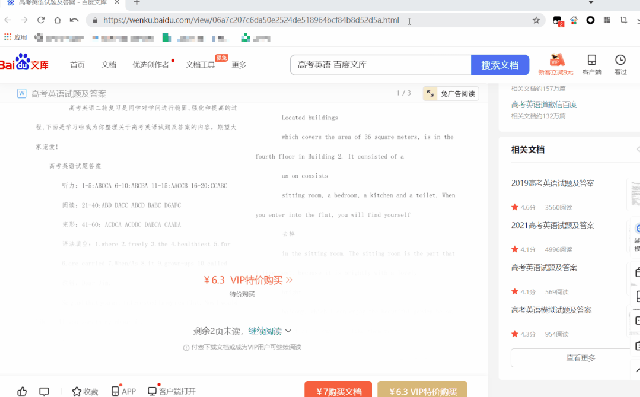Click the black circle extension icon

coord(590,20)
